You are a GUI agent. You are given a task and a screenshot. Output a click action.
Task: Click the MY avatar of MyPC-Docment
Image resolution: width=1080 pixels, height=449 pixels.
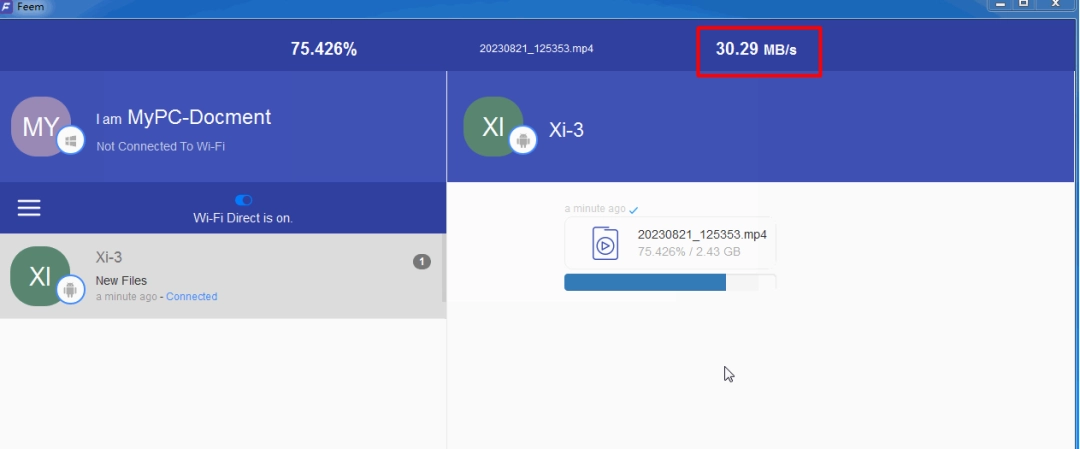[41, 127]
